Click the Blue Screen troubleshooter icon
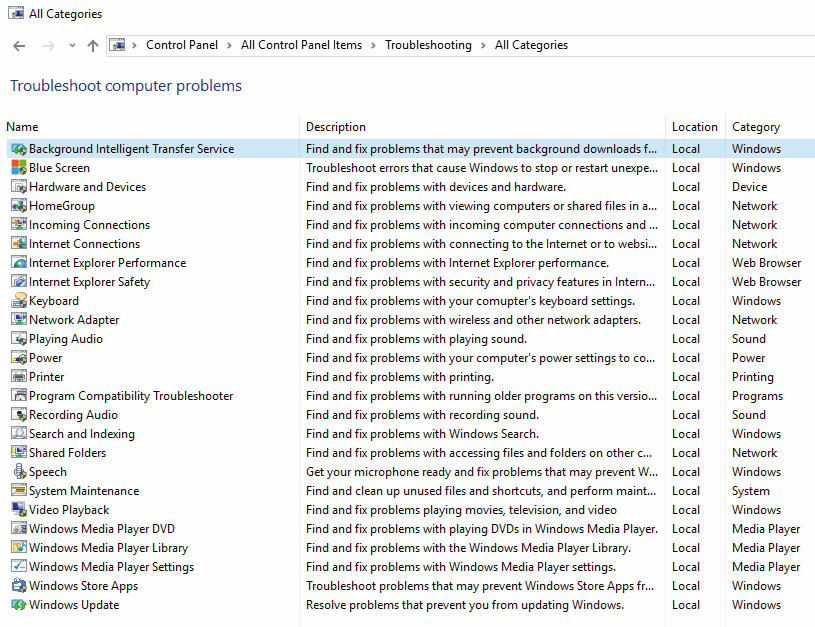Screen dimensions: 815x627 (19, 168)
